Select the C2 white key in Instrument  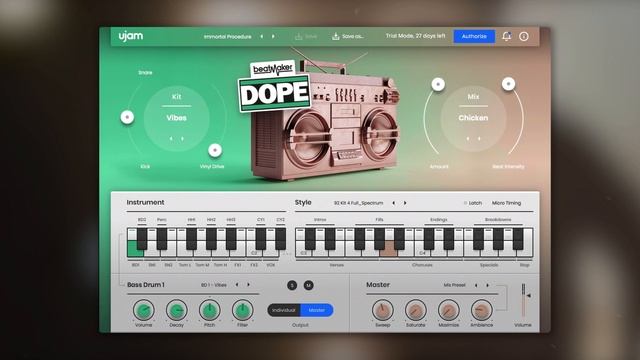(254, 253)
